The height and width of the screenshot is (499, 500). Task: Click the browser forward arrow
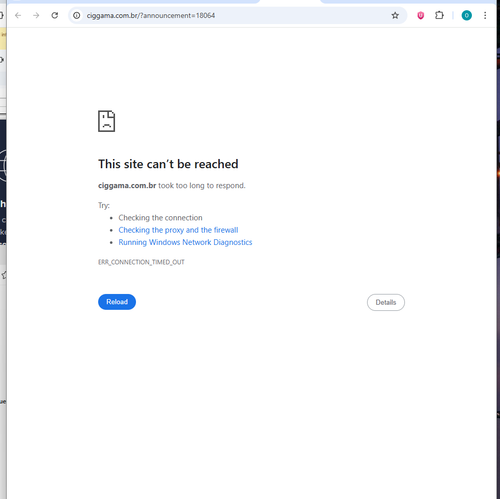coord(36,15)
